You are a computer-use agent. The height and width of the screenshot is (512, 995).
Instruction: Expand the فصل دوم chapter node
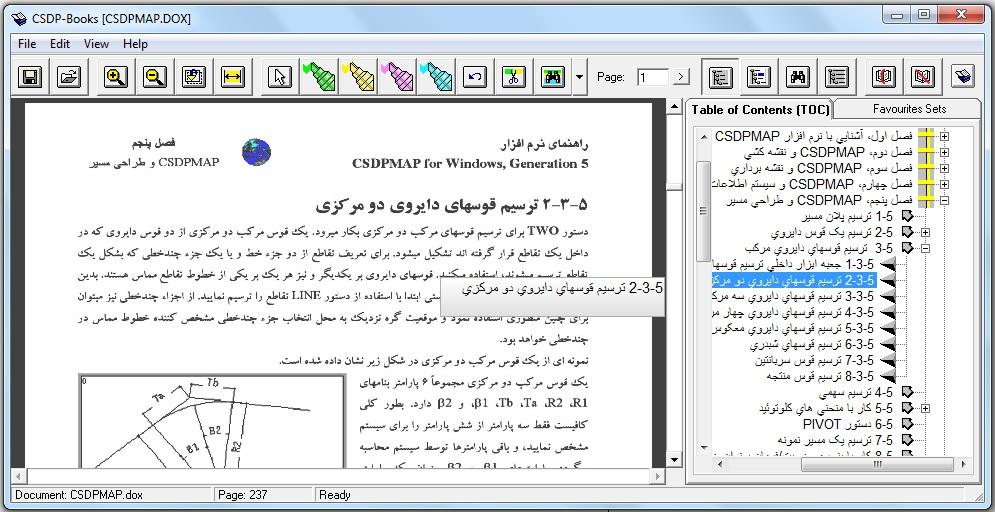tap(945, 152)
